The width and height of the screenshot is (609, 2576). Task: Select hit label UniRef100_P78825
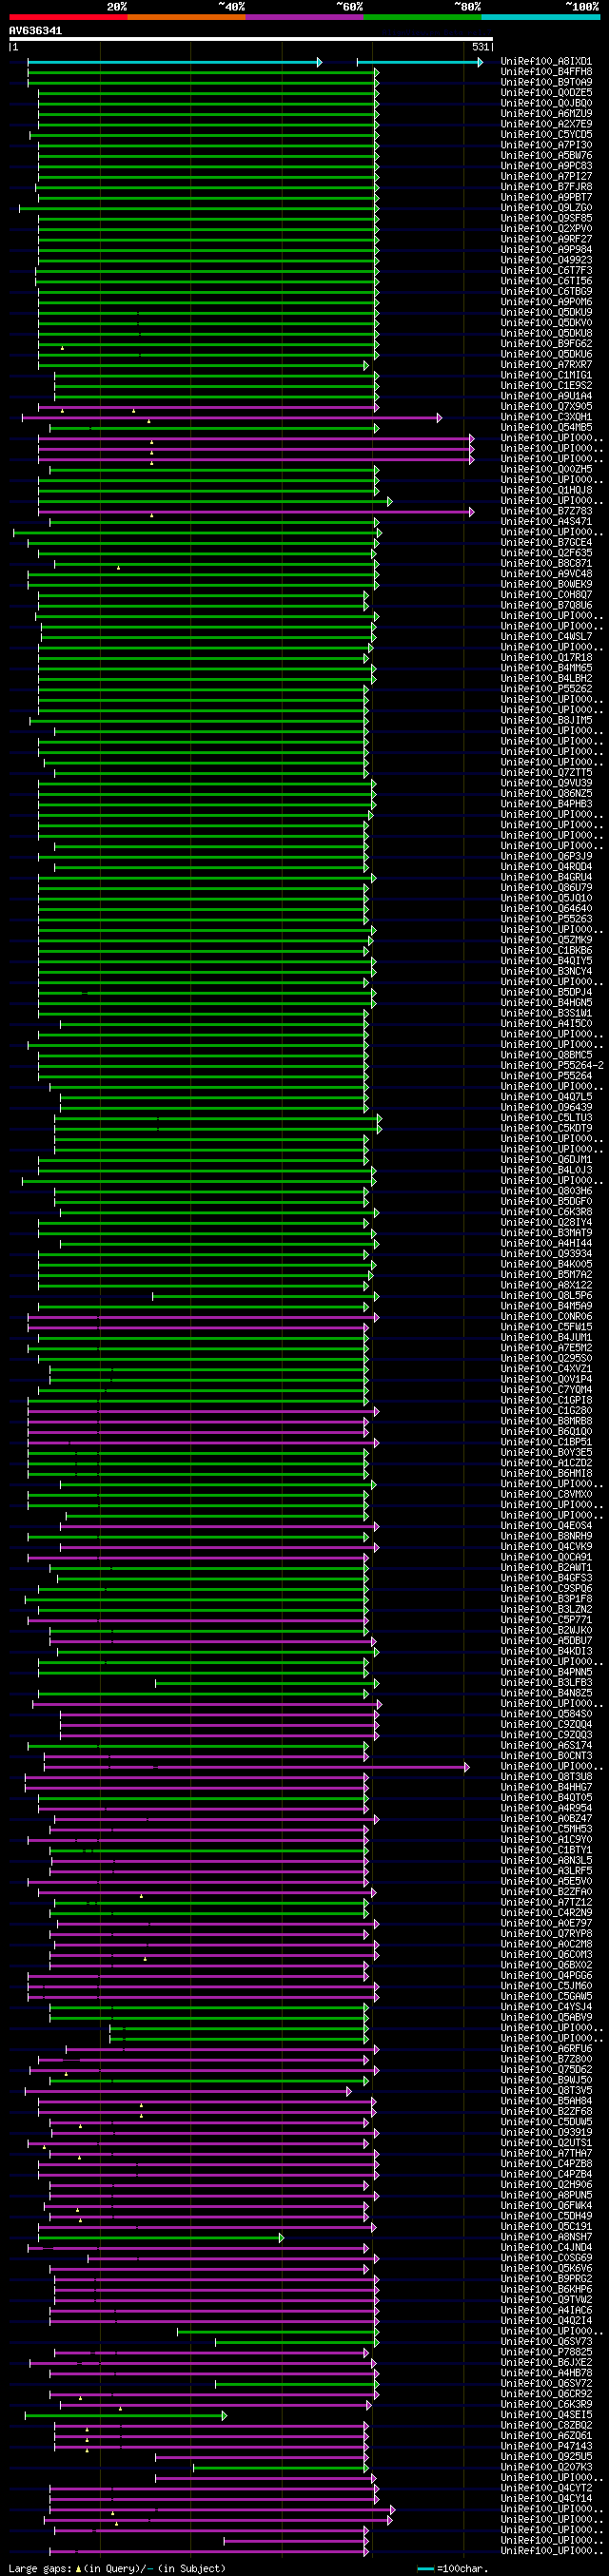546,2353
